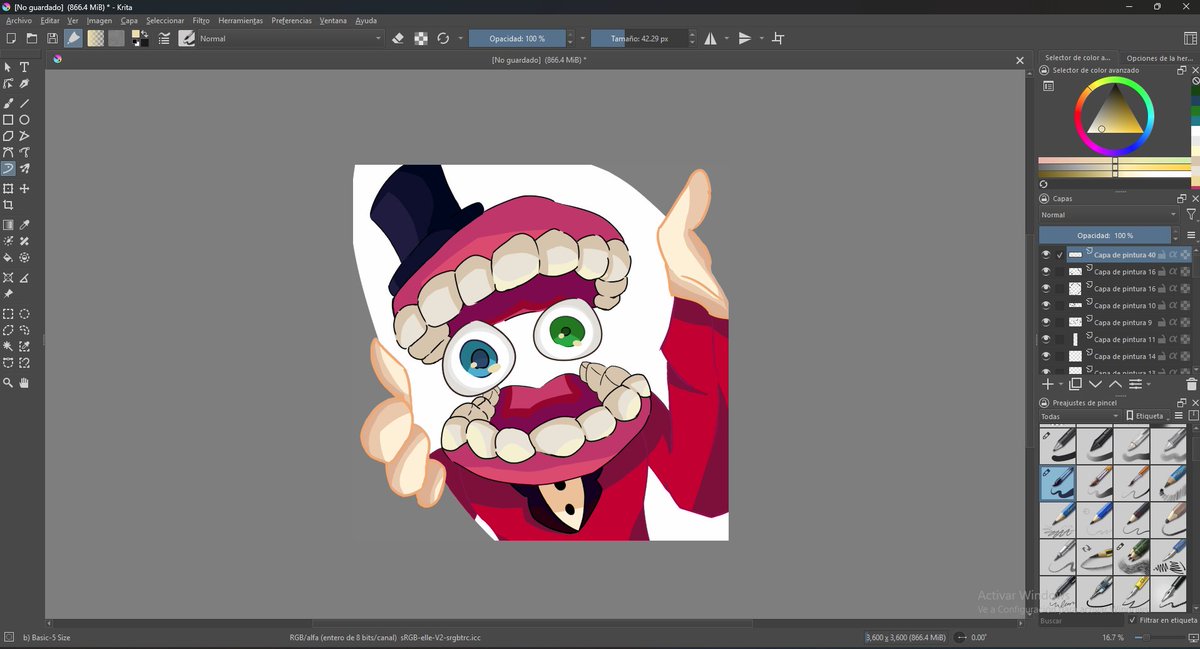1200x649 pixels.
Task: Open the Archivo menu
Action: (x=19, y=20)
